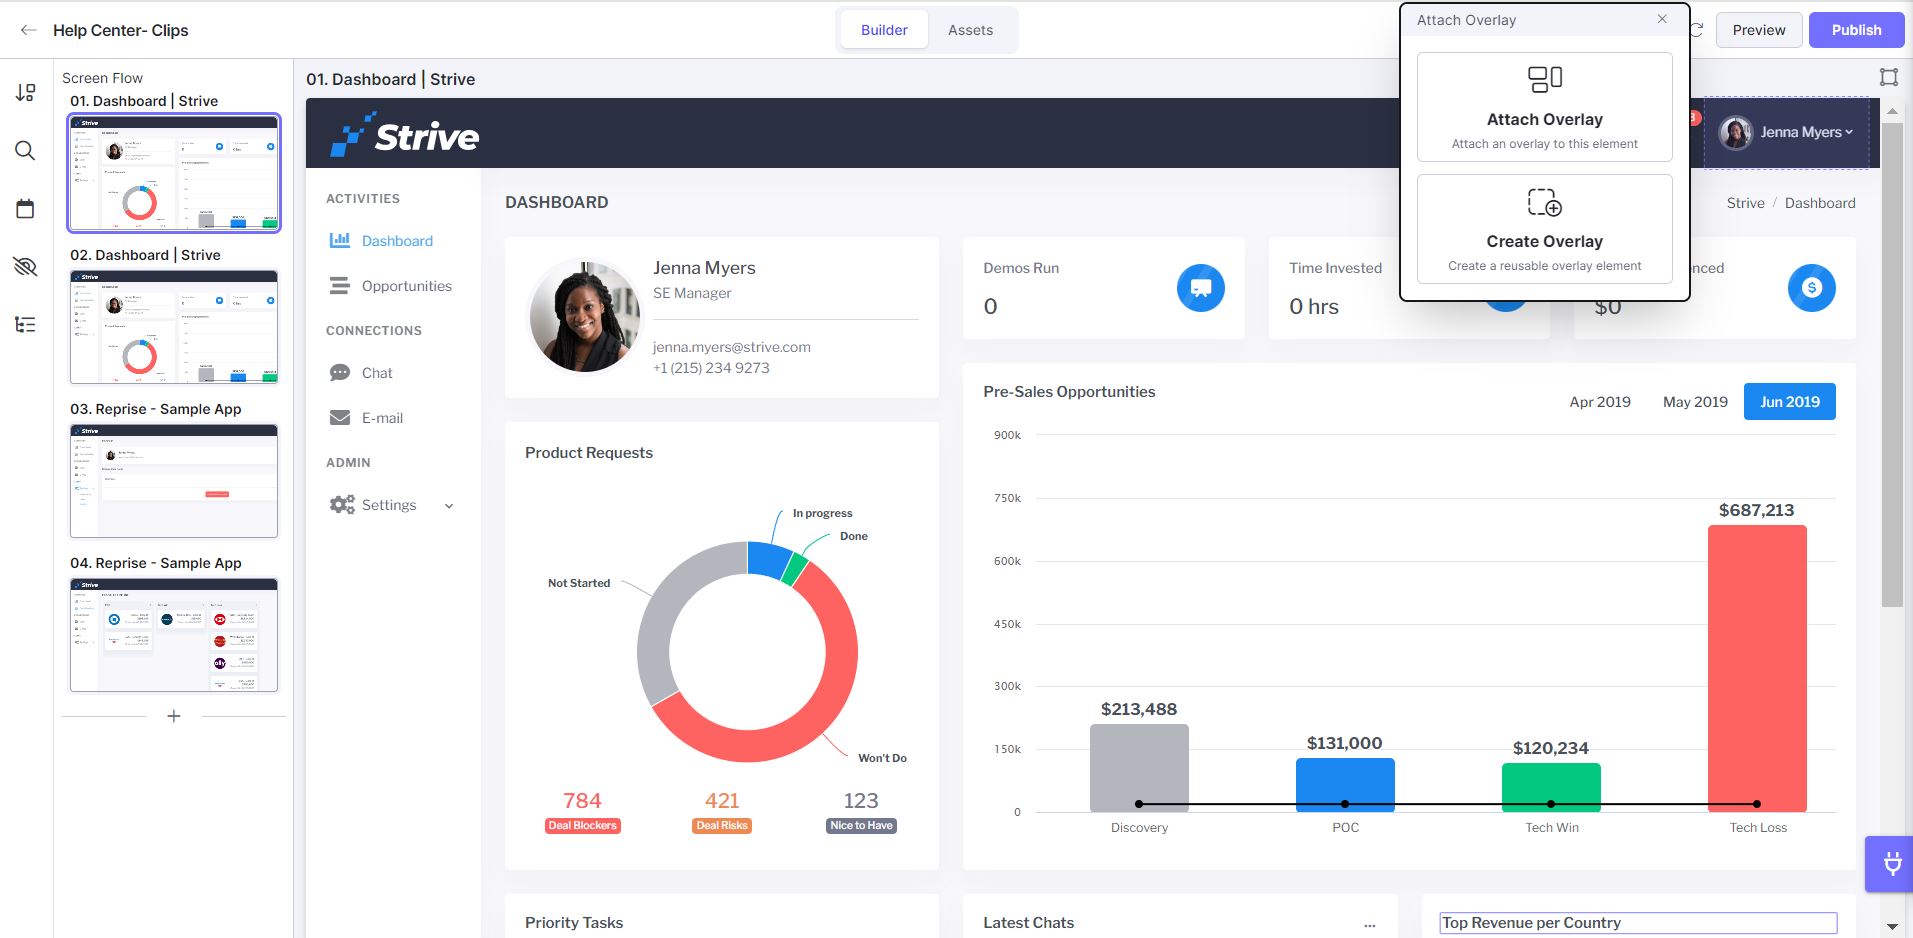
Task: Open the list tree icon in left rail
Action: [x=26, y=324]
